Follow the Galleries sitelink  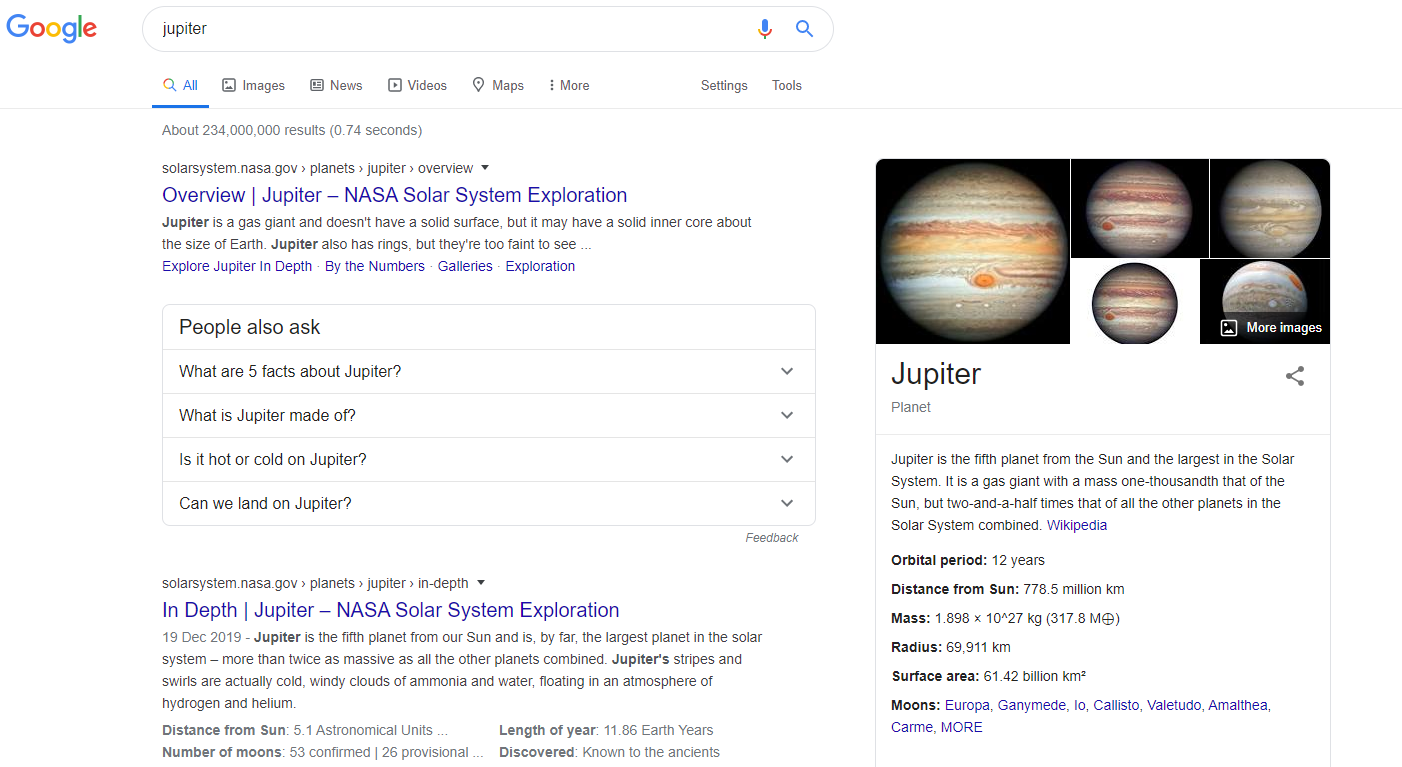465,266
